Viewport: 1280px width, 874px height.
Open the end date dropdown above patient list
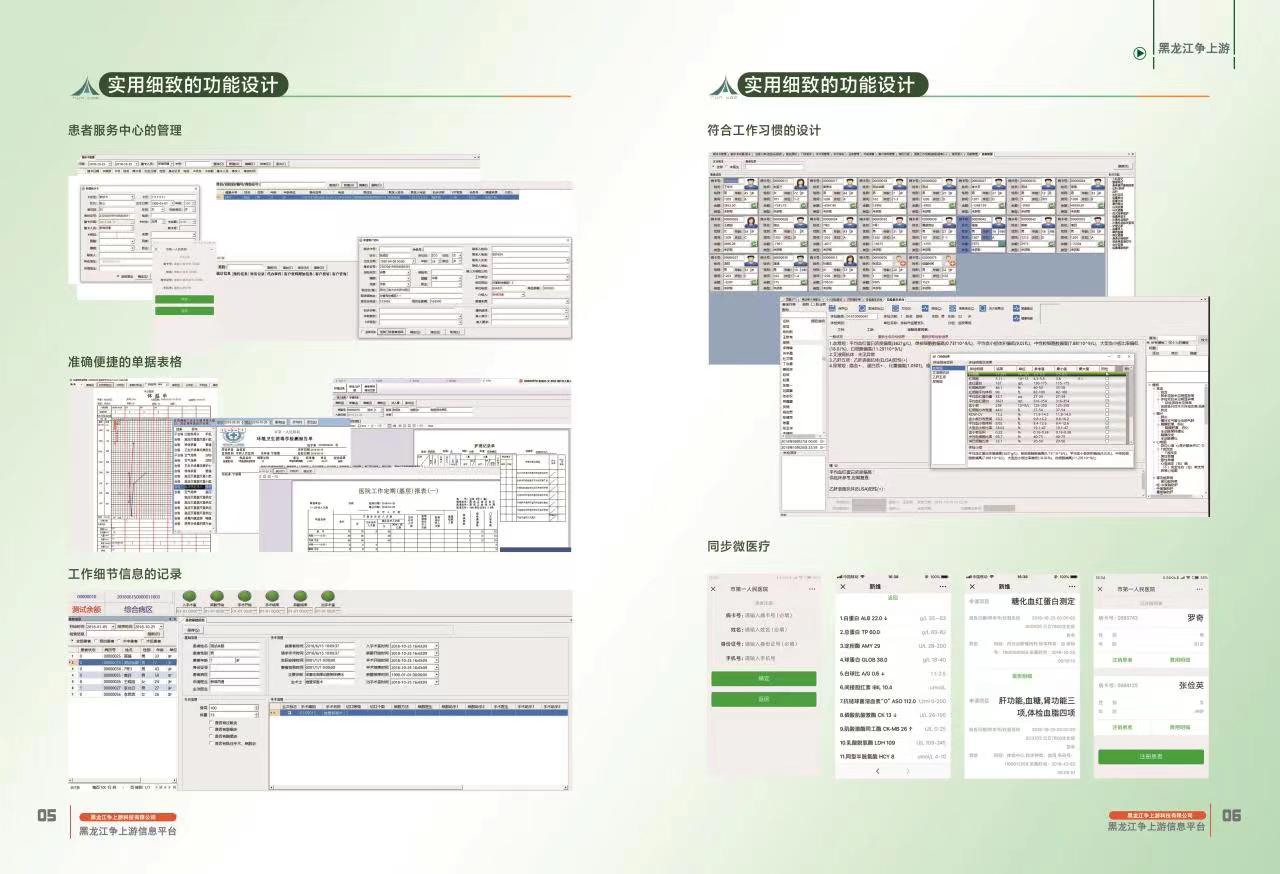tap(161, 626)
